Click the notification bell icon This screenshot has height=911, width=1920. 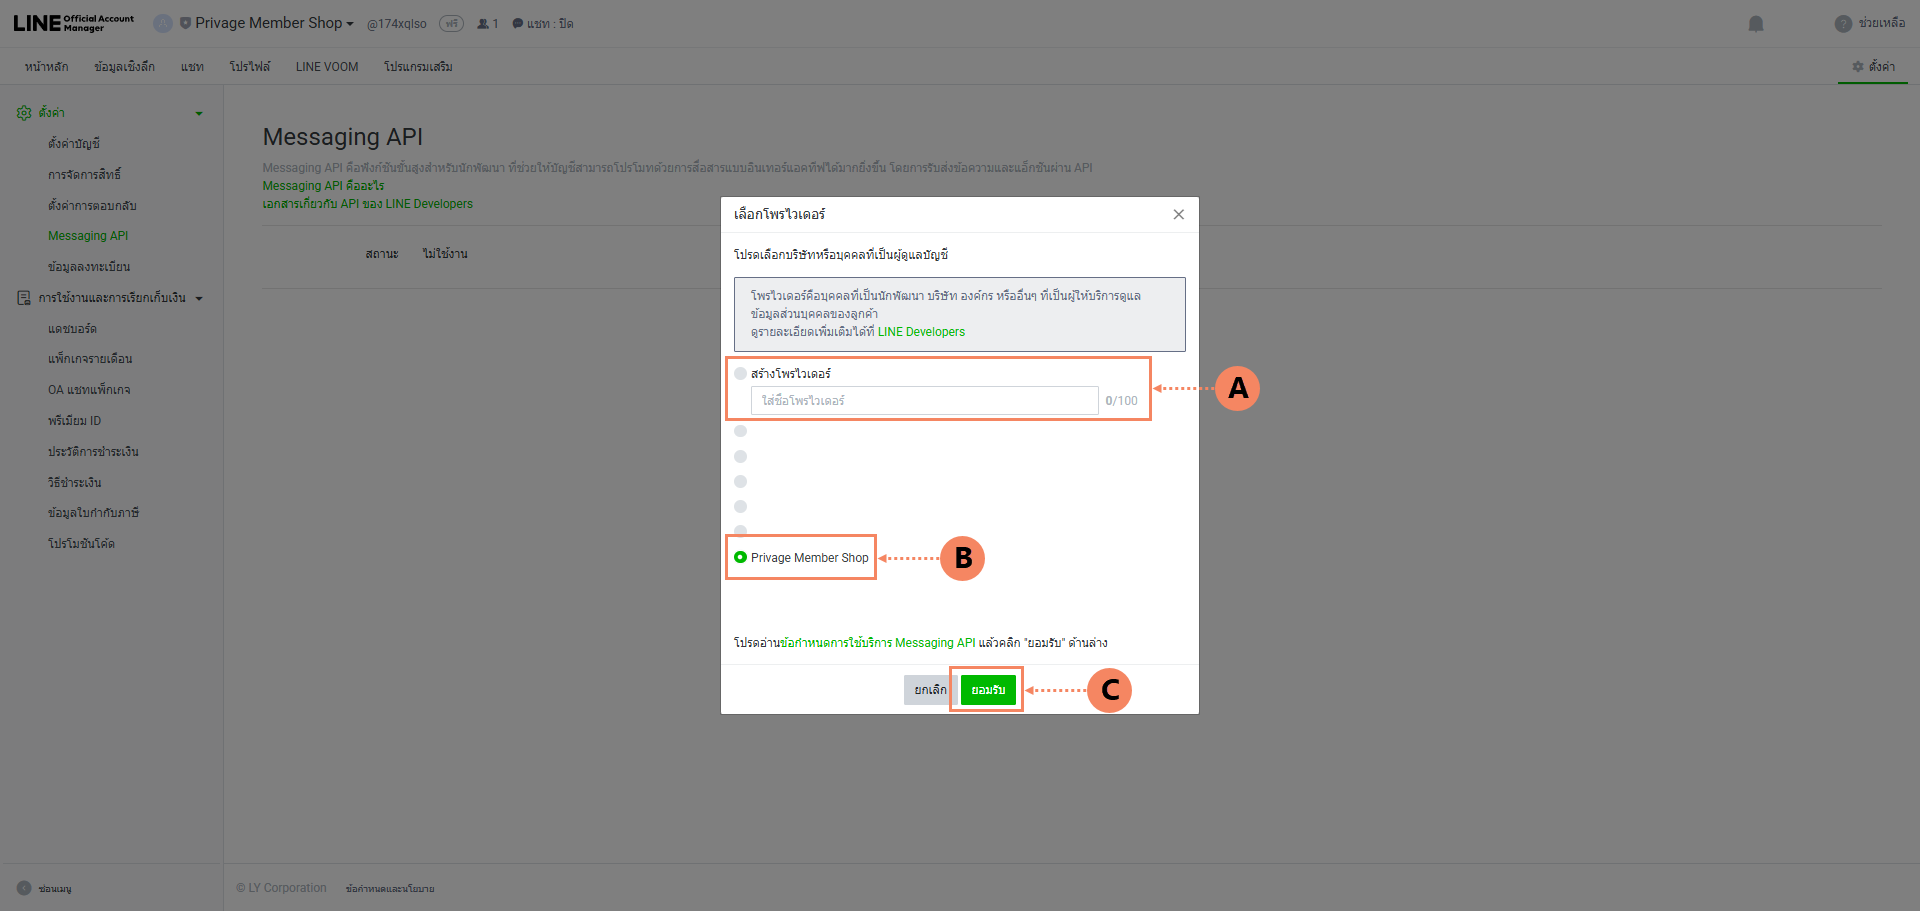[x=1755, y=24]
